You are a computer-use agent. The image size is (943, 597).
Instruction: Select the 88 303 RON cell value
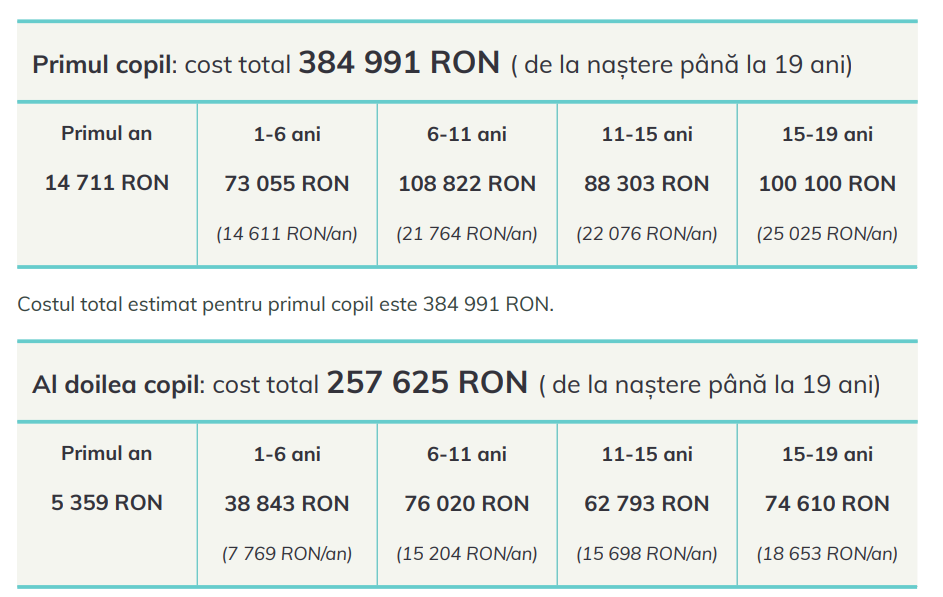coord(647,184)
